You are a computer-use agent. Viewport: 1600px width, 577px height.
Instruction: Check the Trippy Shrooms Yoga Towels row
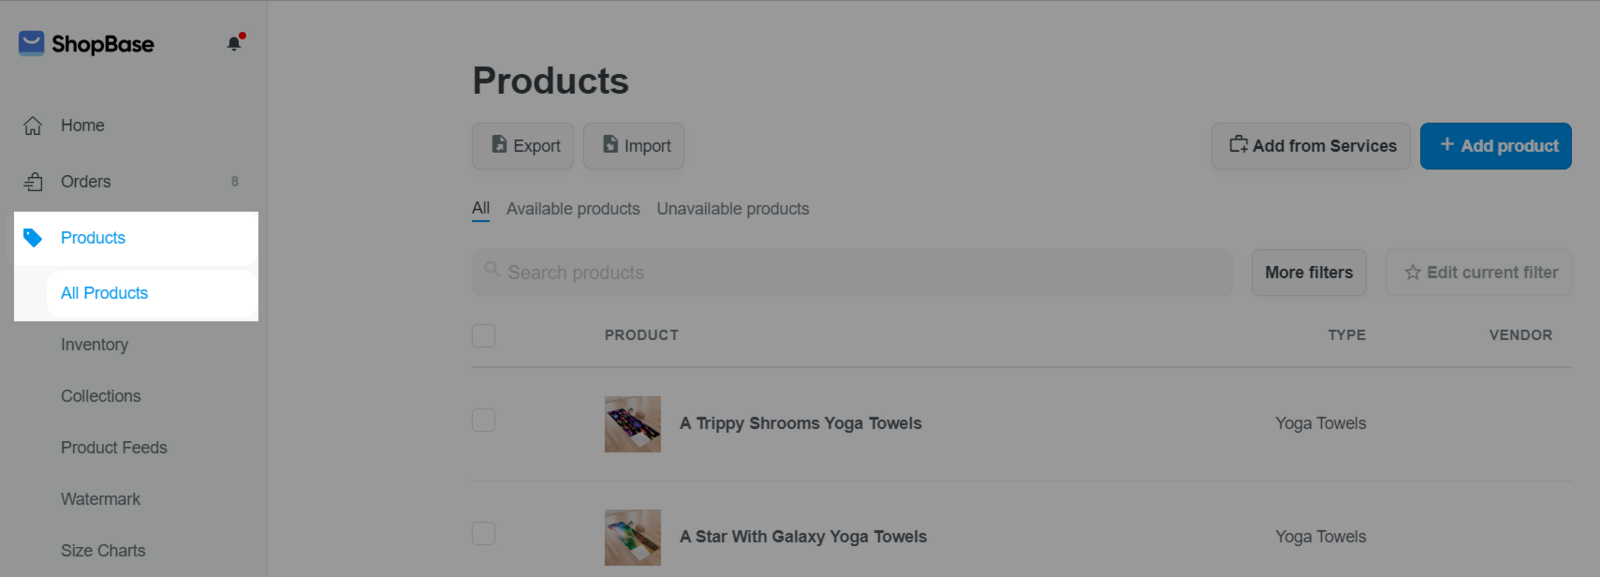pos(484,420)
